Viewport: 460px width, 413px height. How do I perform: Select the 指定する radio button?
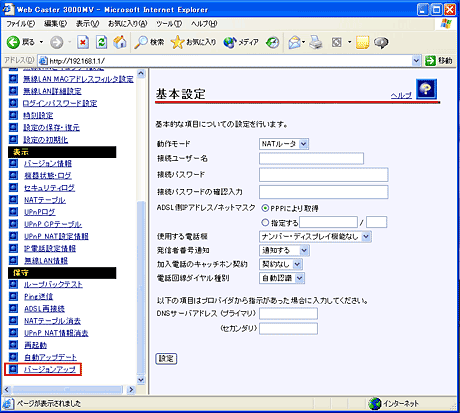coord(265,222)
